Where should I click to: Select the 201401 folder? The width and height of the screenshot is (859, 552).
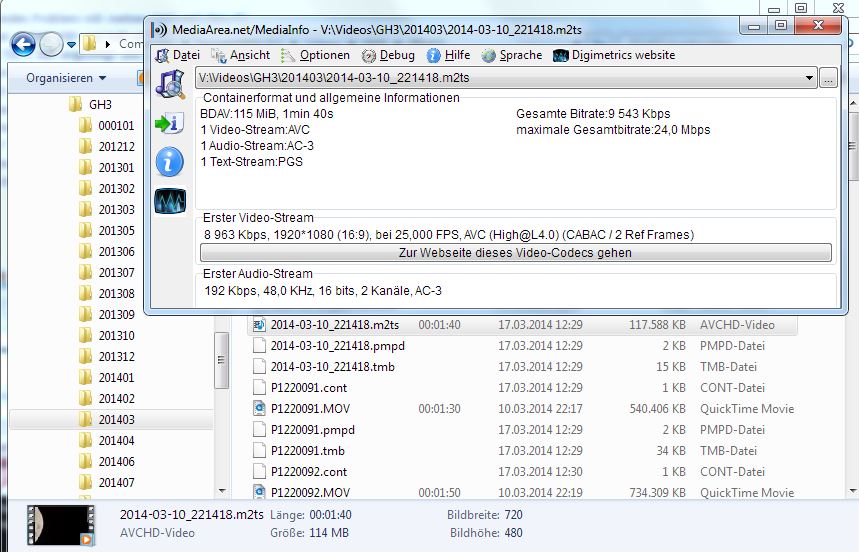pos(107,377)
